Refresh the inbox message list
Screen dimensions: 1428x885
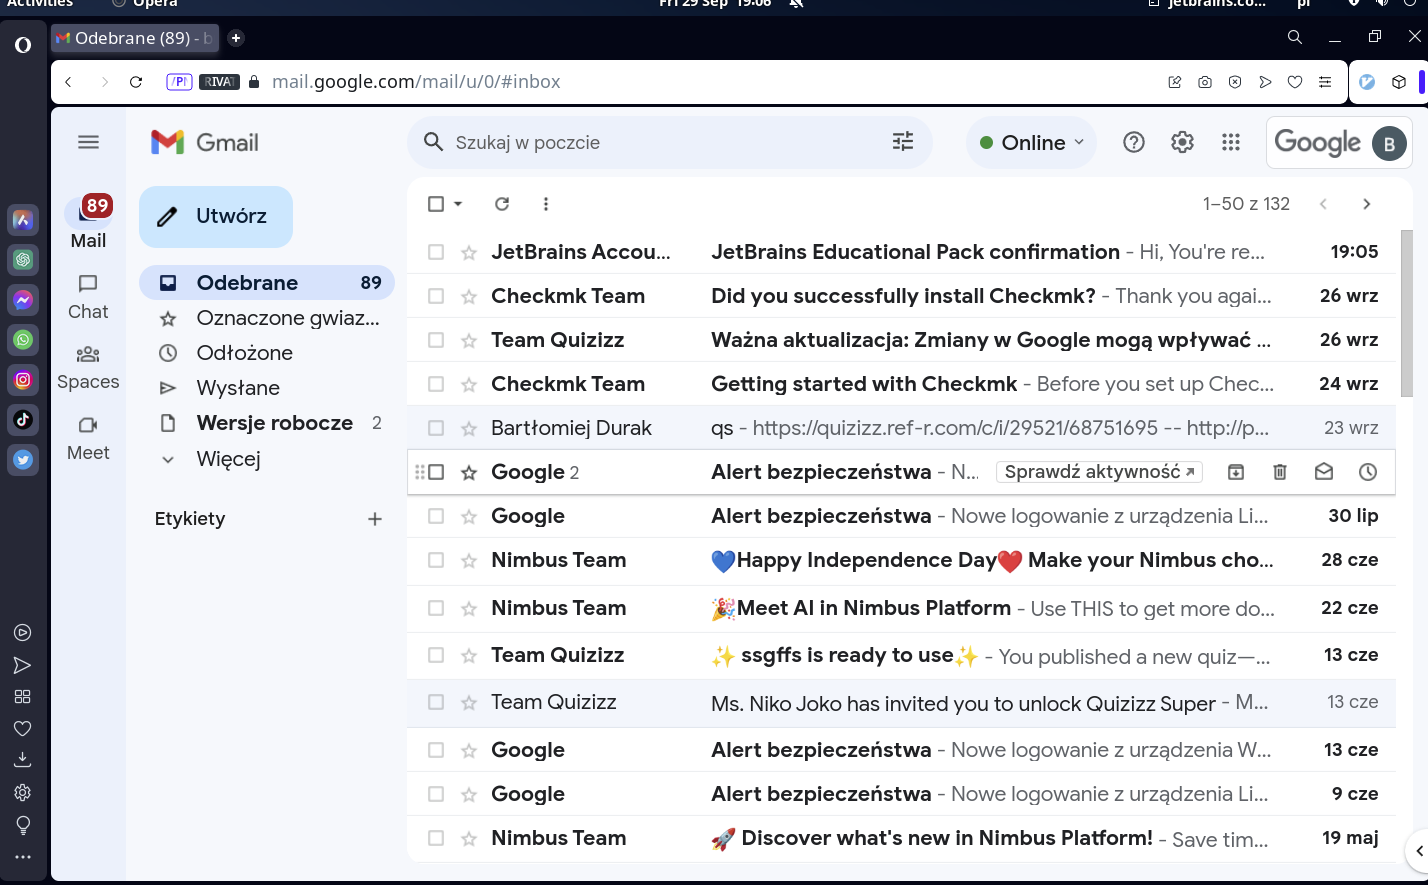[502, 204]
